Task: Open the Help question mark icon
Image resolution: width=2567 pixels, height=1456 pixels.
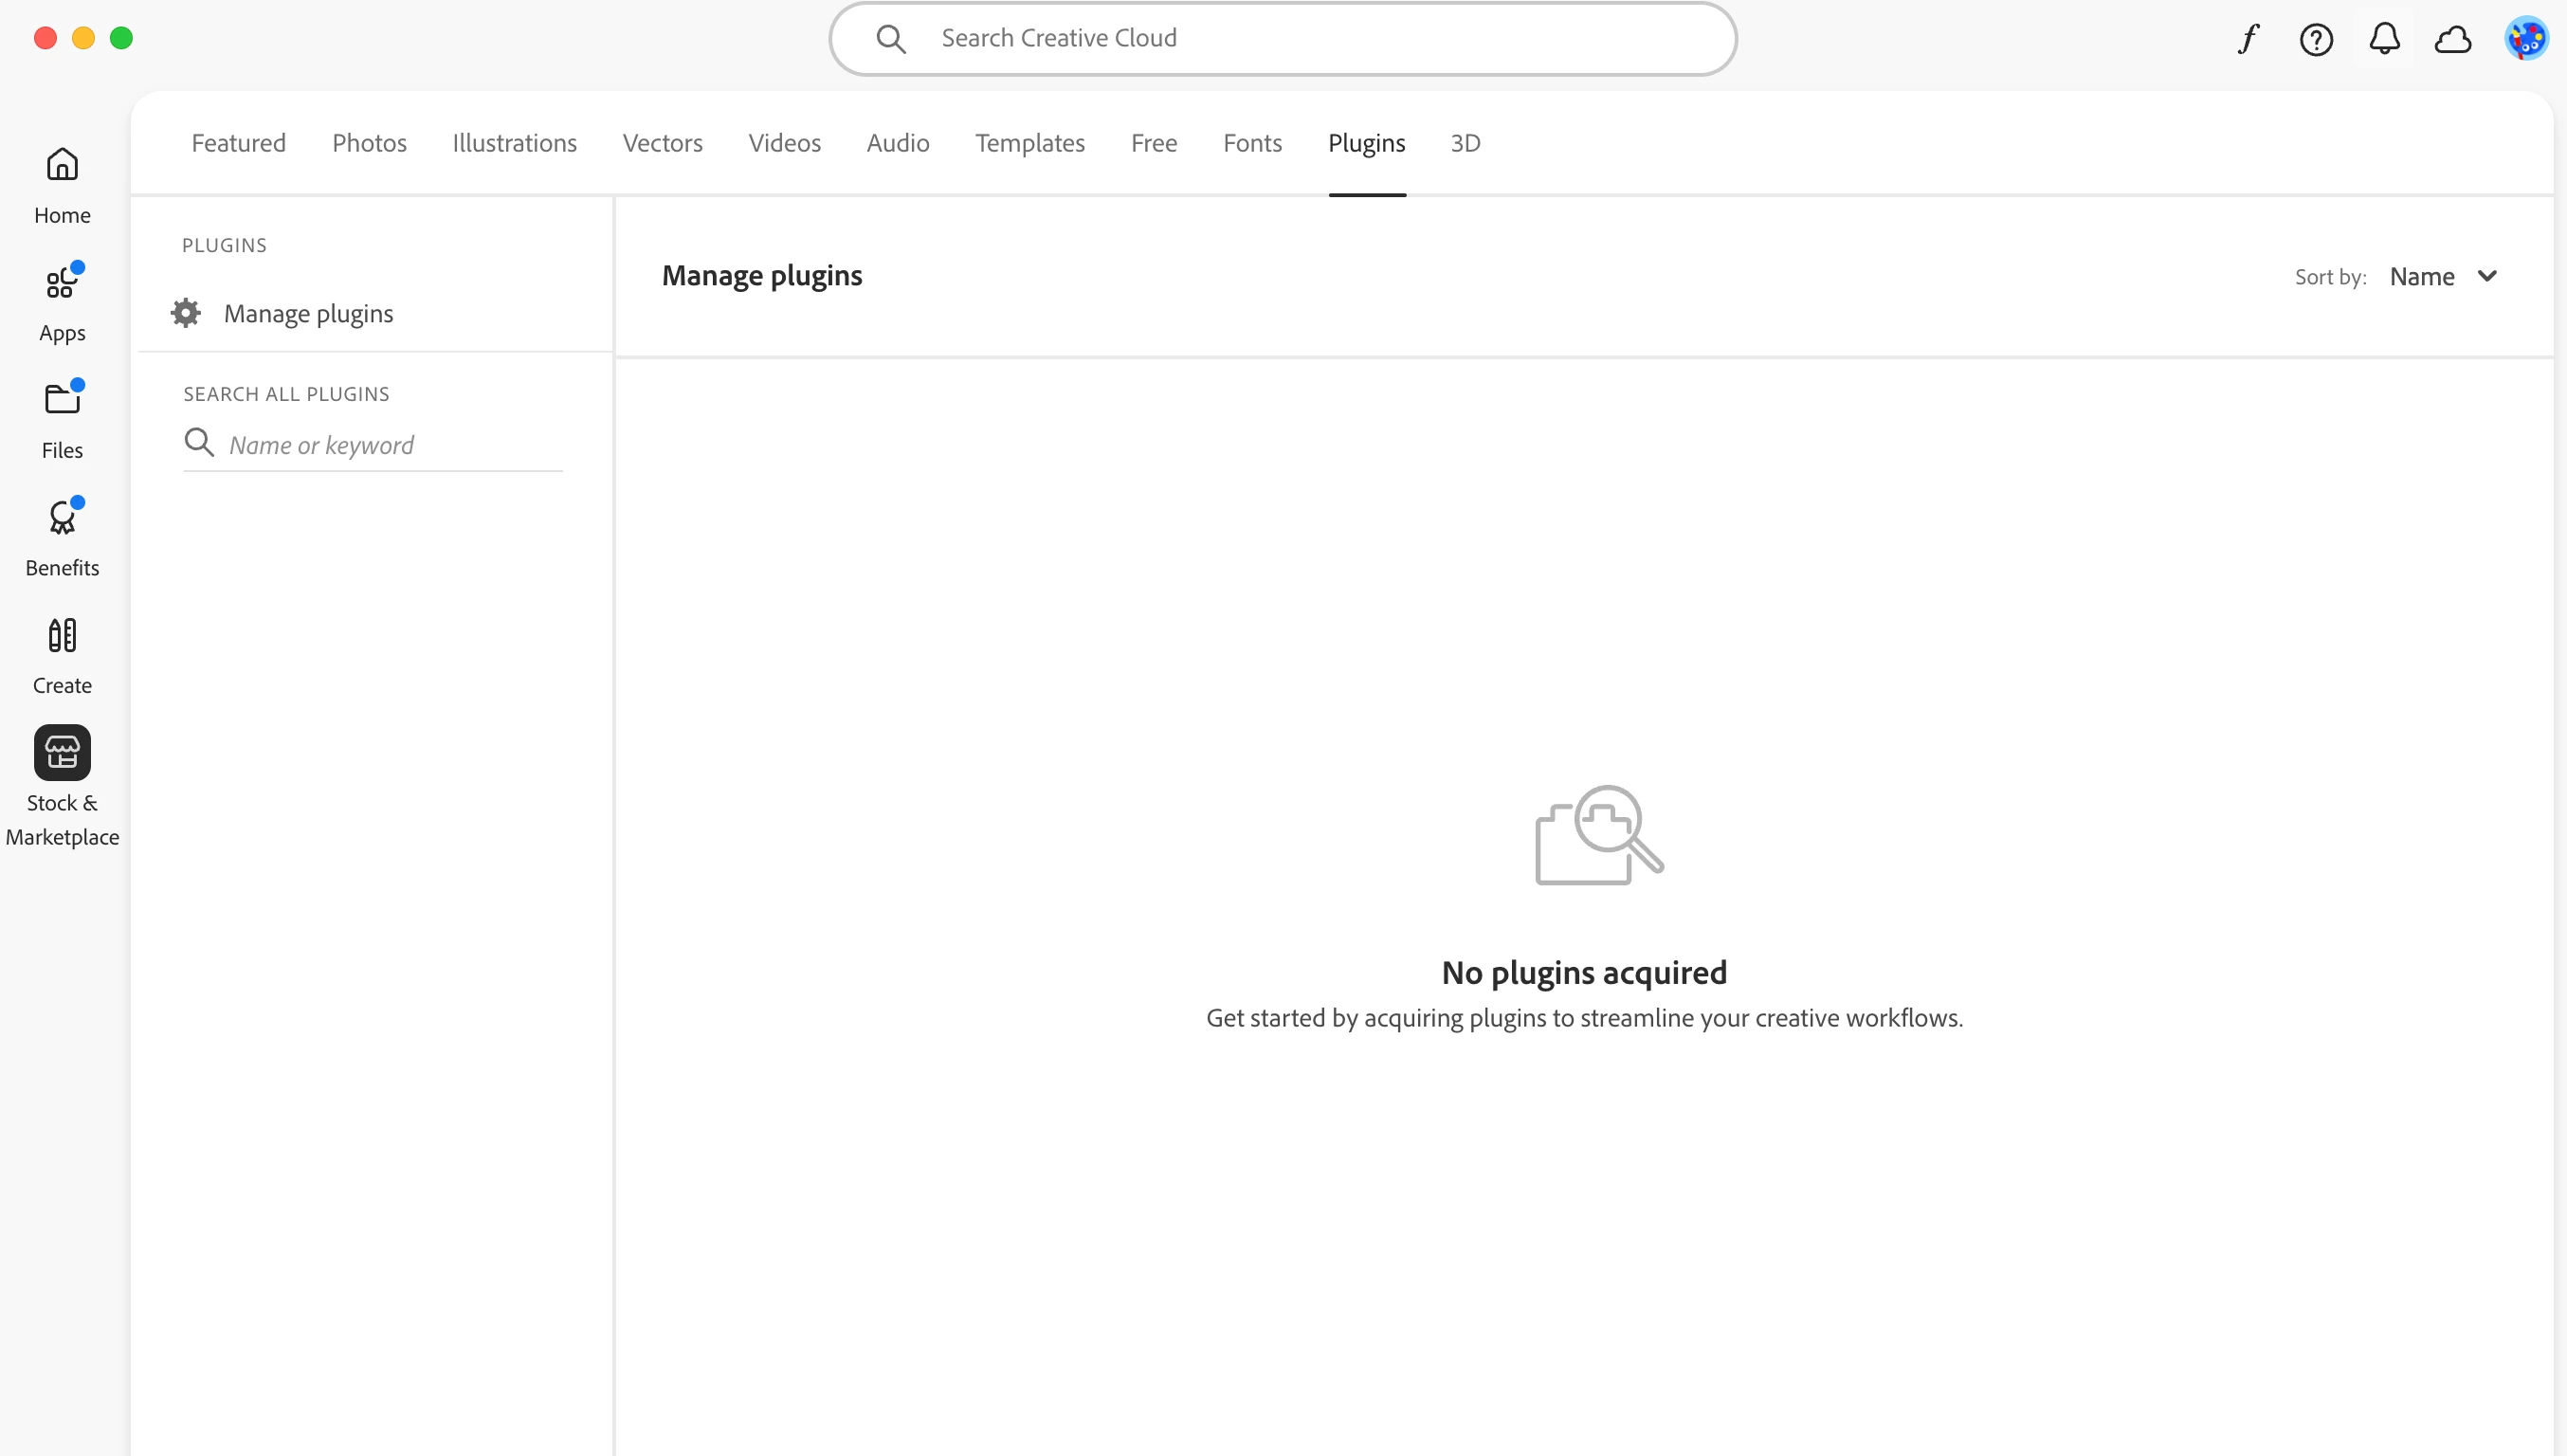Action: [x=2316, y=39]
